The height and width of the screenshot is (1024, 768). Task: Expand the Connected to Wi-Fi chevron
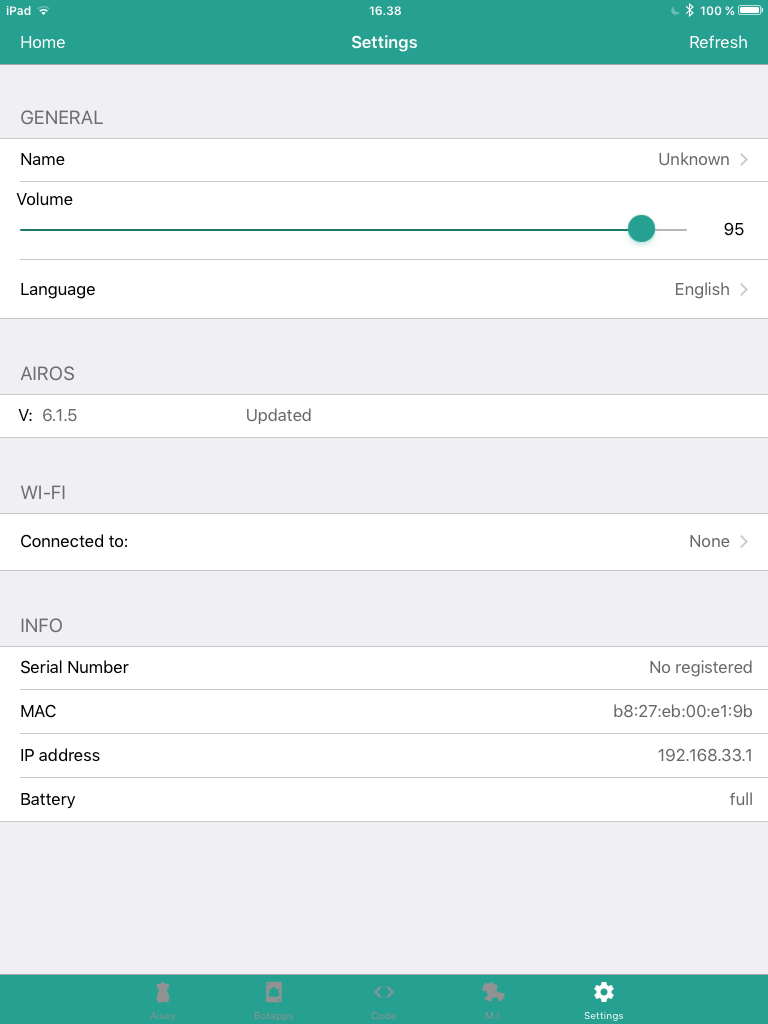click(x=744, y=542)
